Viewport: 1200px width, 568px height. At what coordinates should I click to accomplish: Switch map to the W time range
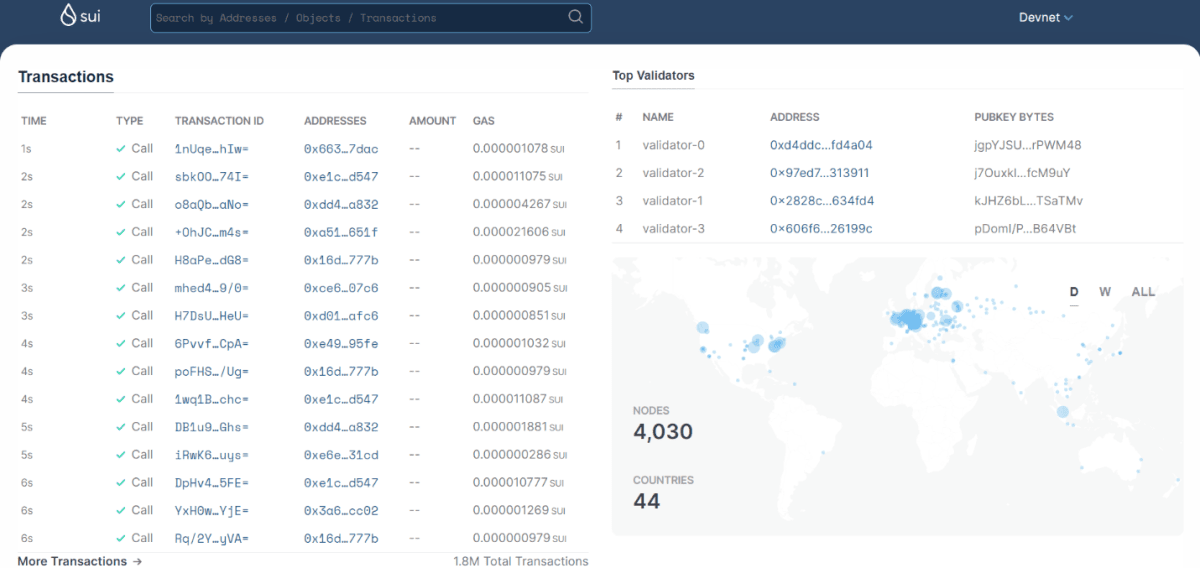[x=1105, y=292]
